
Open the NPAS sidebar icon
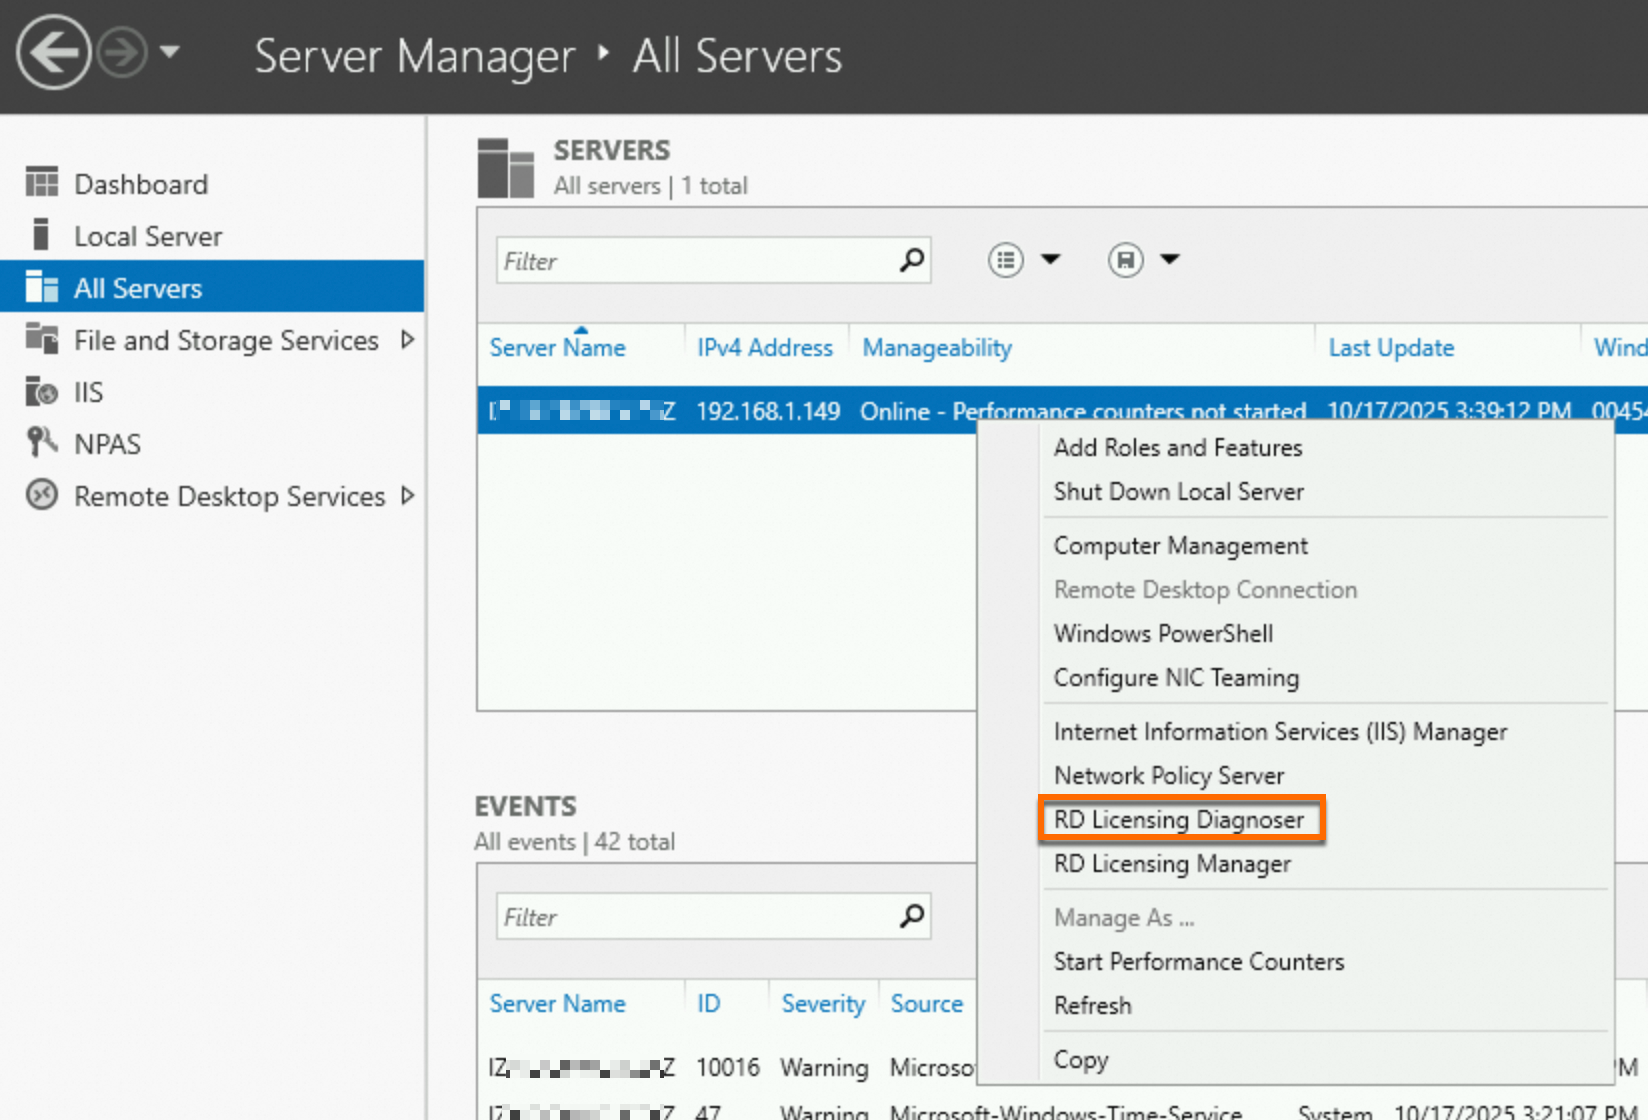click(42, 442)
